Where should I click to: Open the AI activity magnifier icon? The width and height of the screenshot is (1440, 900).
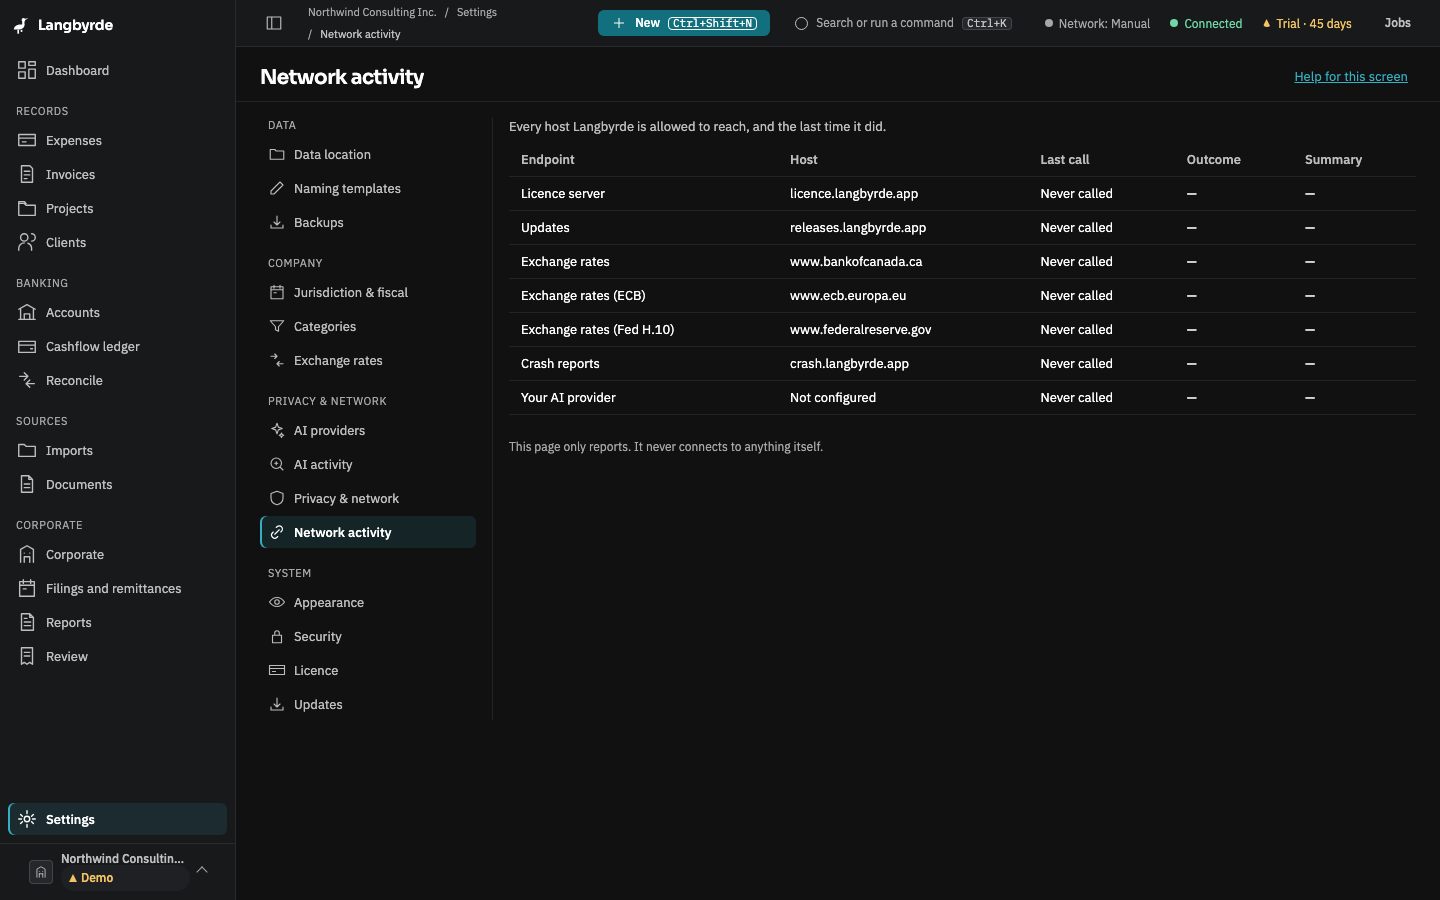coord(277,464)
